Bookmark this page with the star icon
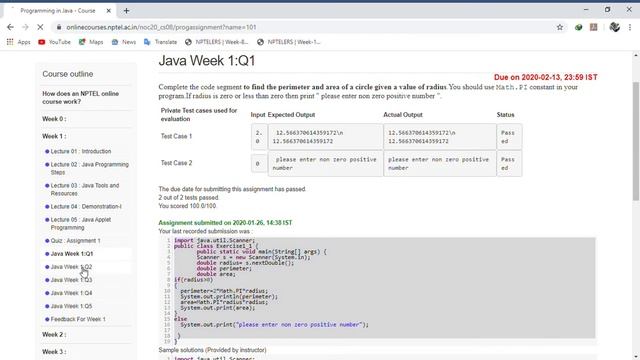This screenshot has height=360, width=640. (560, 27)
